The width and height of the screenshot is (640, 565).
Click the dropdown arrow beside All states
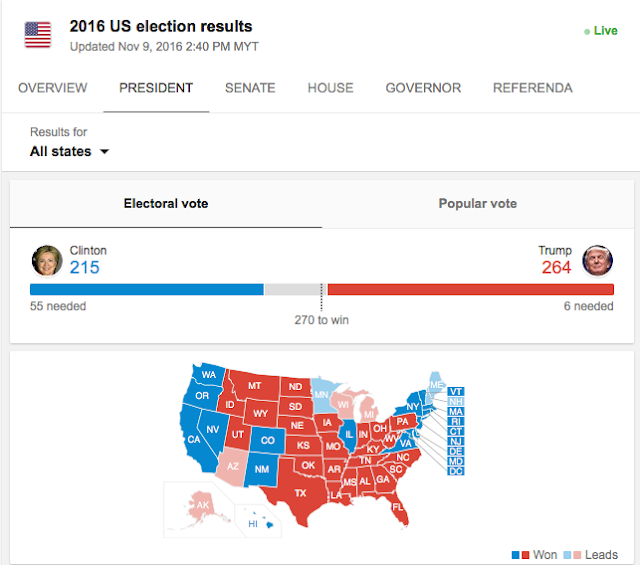tap(105, 152)
